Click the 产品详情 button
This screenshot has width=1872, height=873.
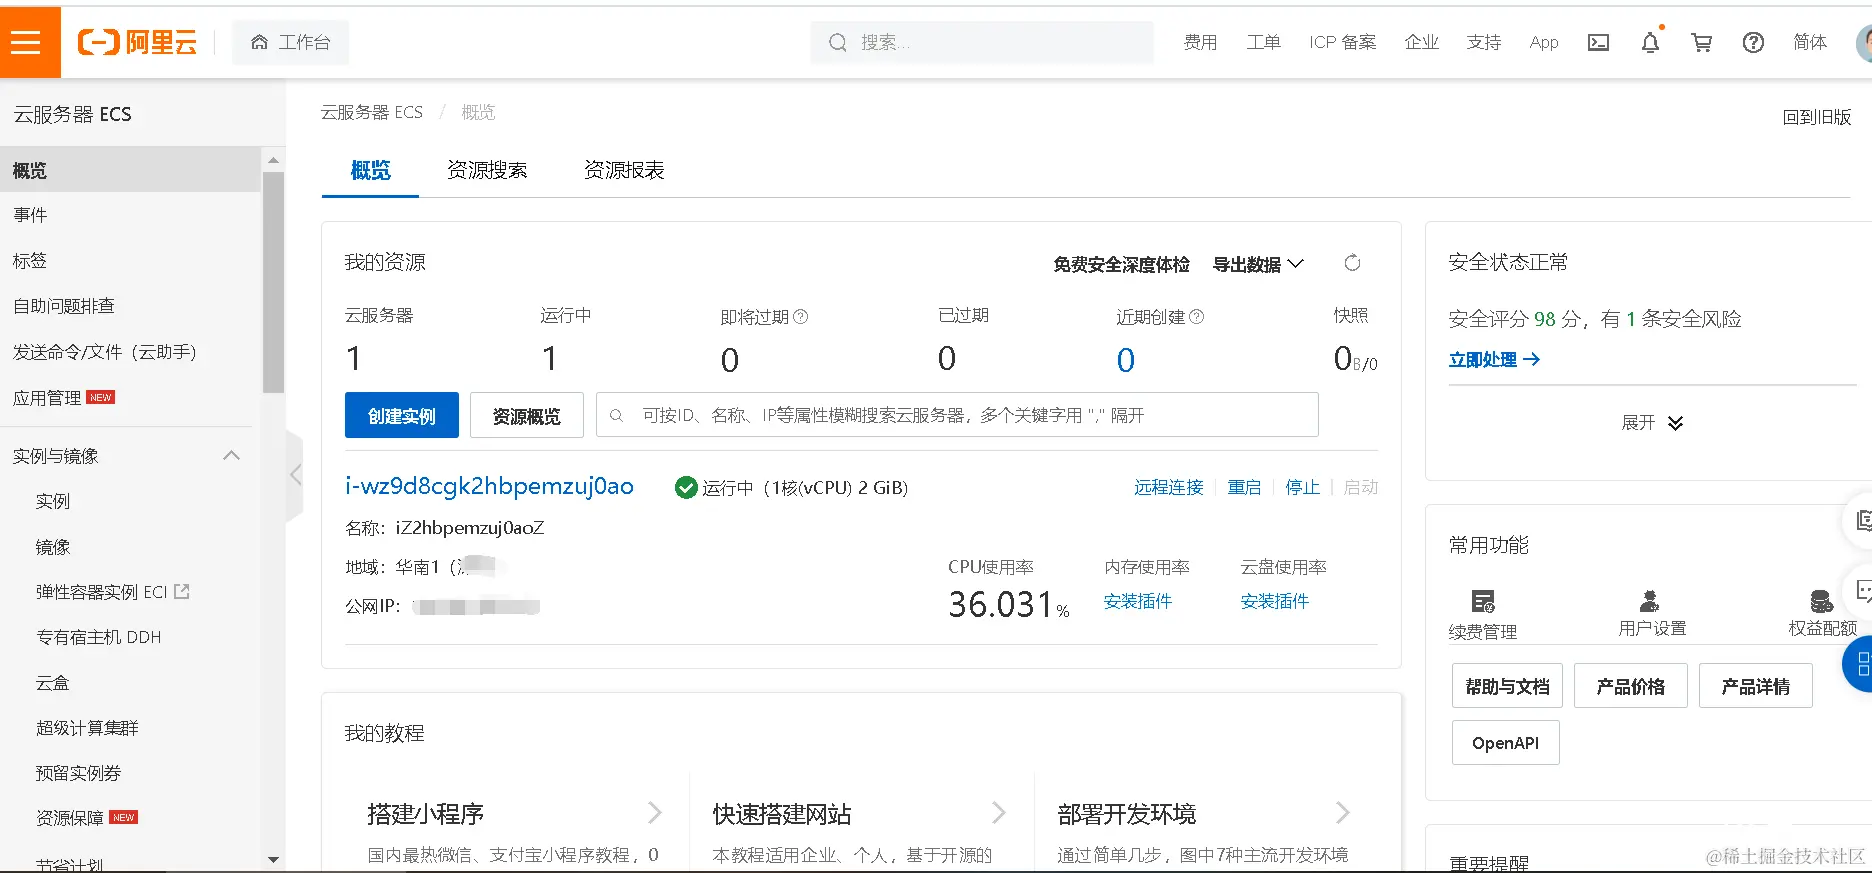(1755, 686)
